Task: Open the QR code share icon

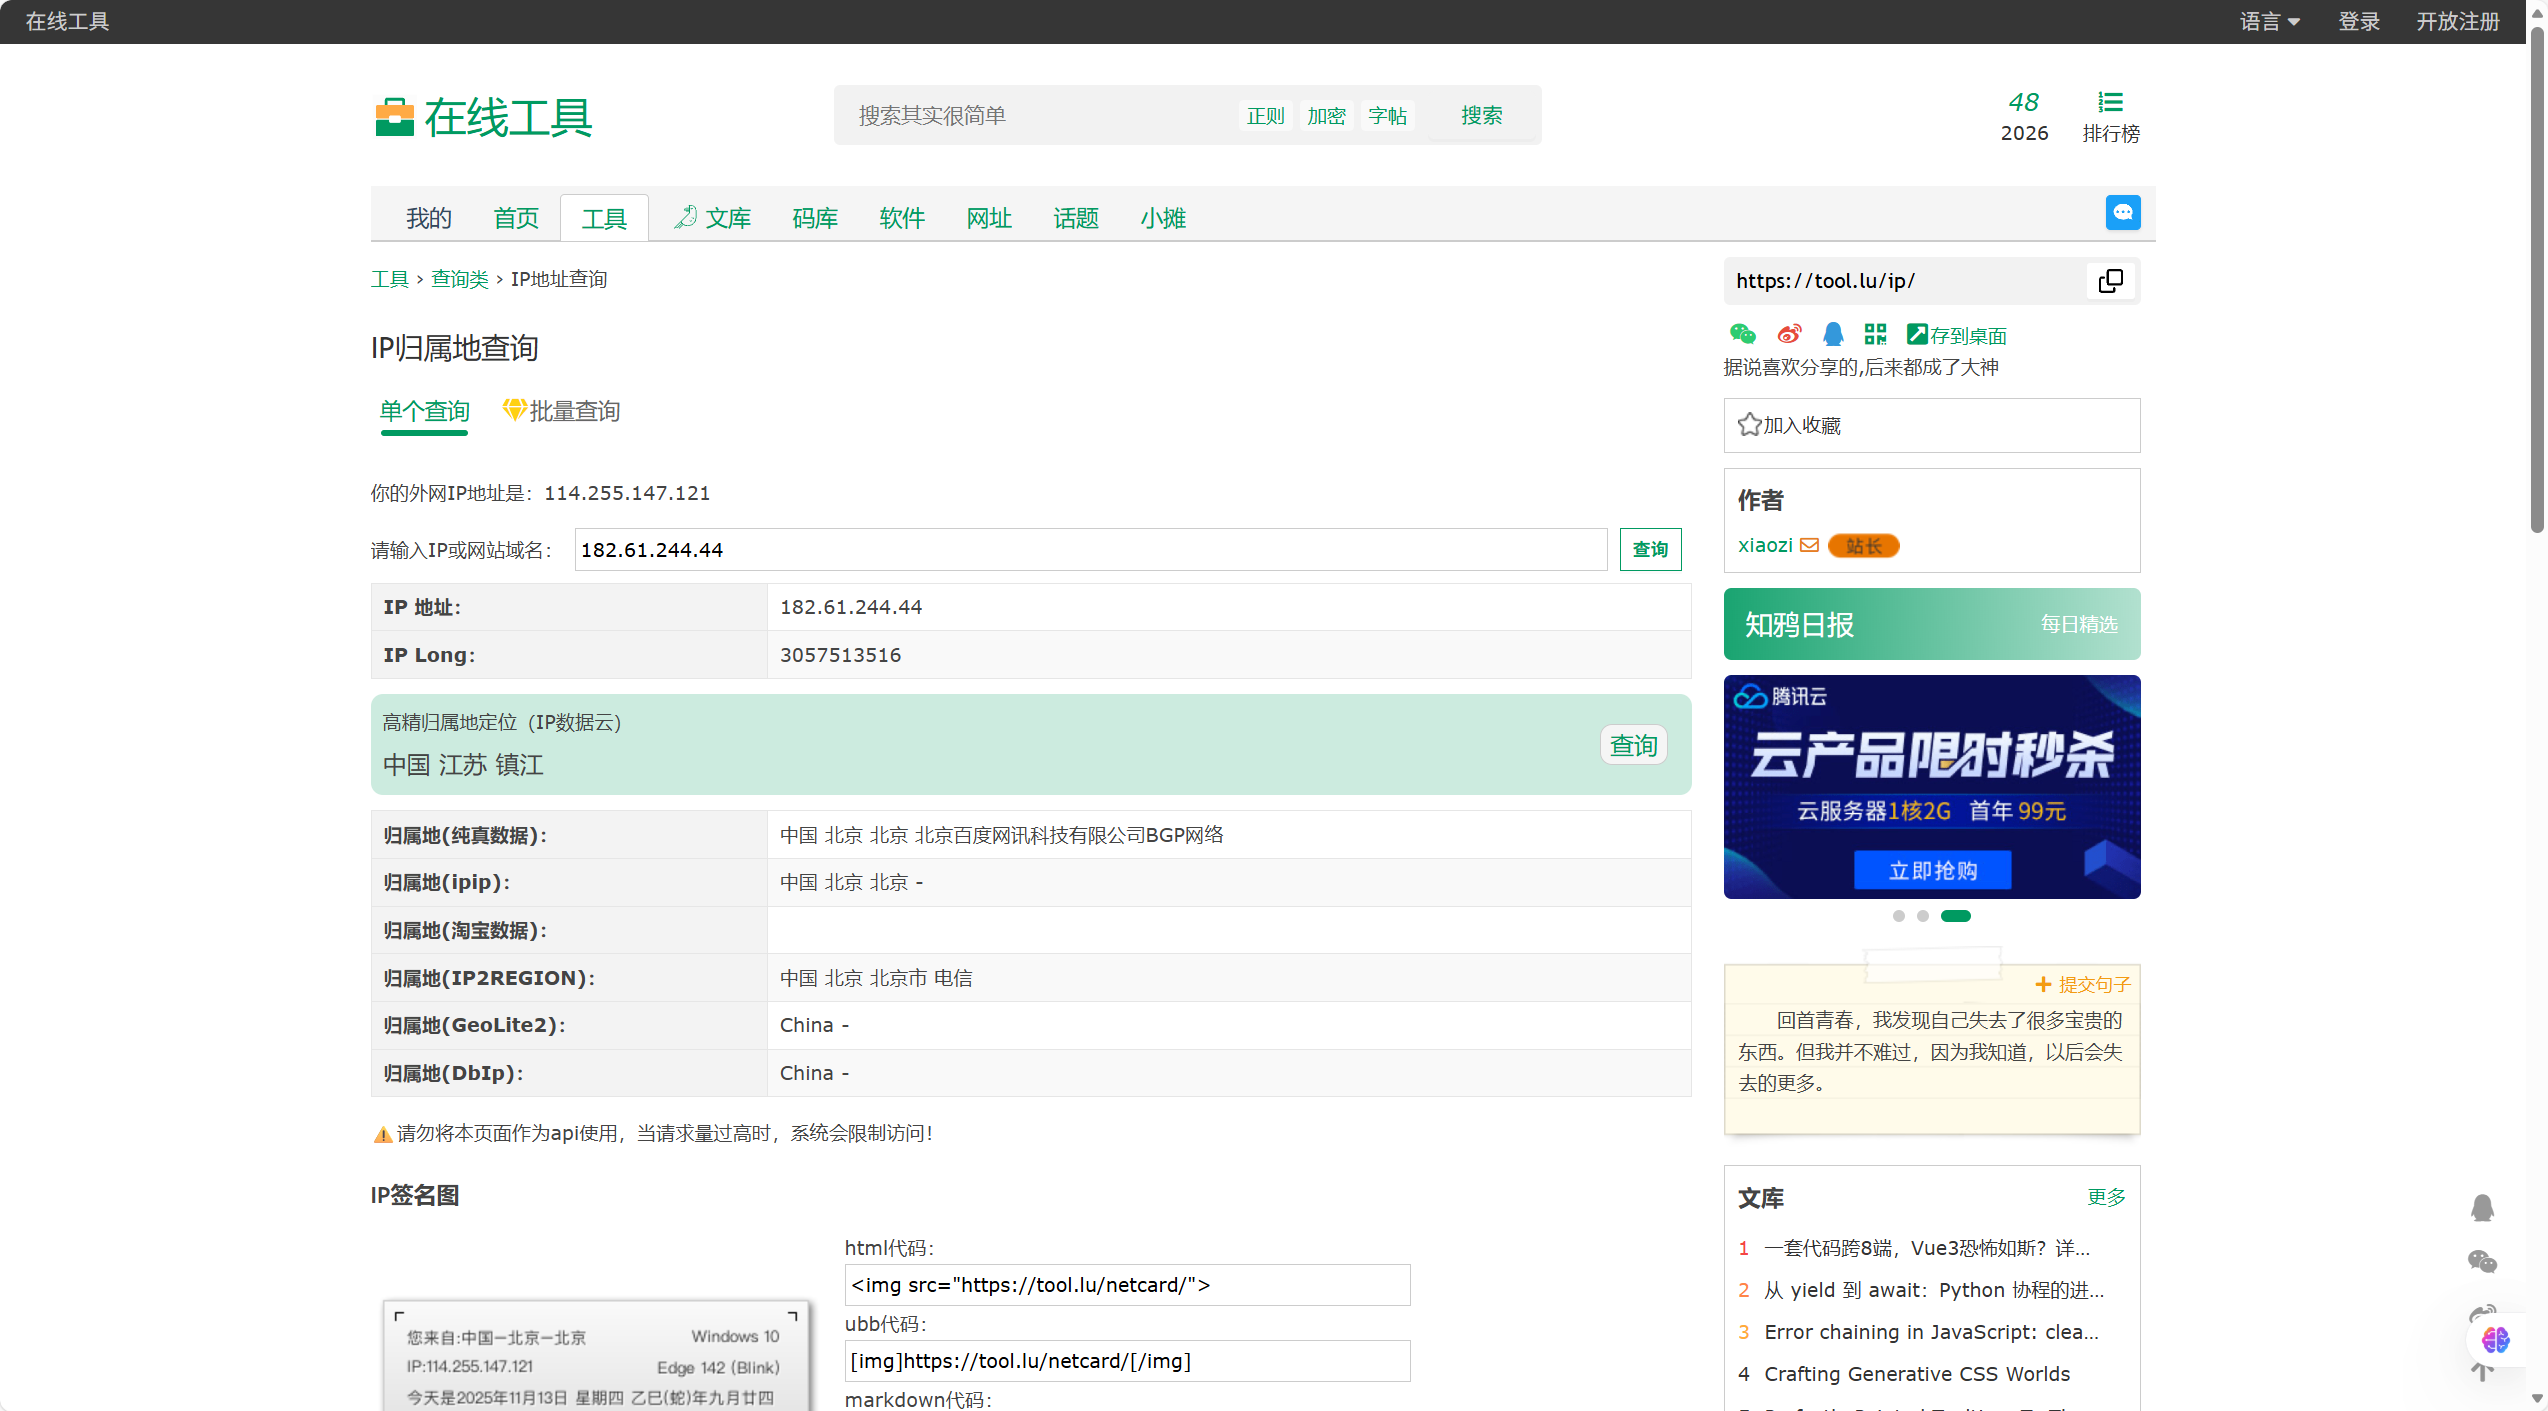Action: point(1875,334)
